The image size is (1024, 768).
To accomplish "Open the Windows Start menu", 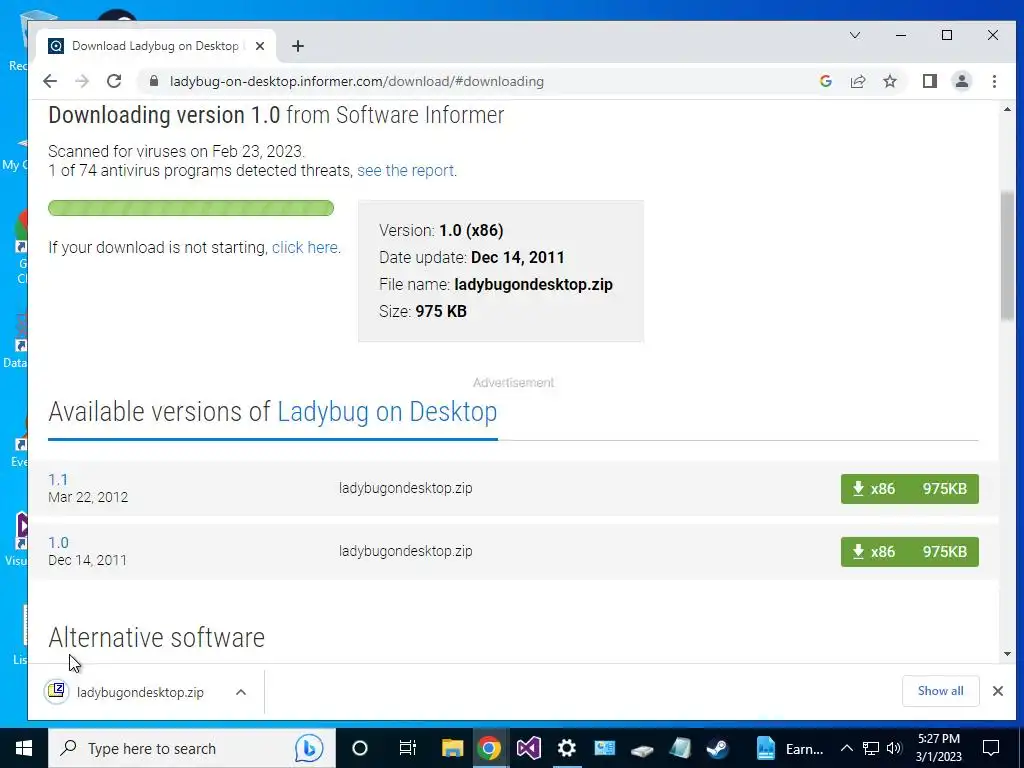I will (x=24, y=748).
